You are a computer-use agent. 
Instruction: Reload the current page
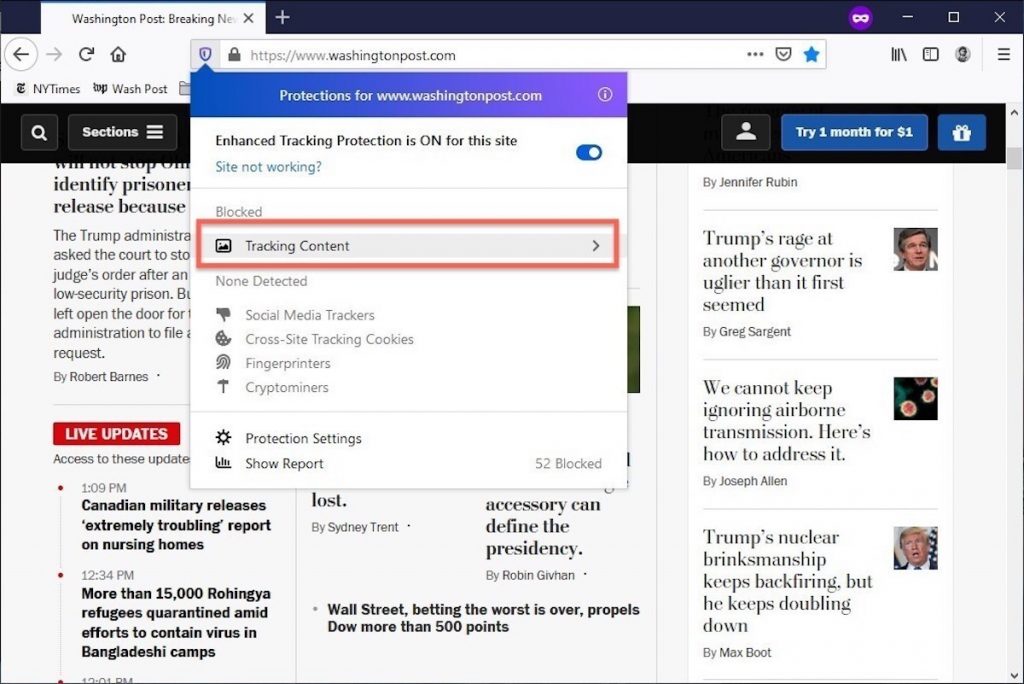pos(86,55)
